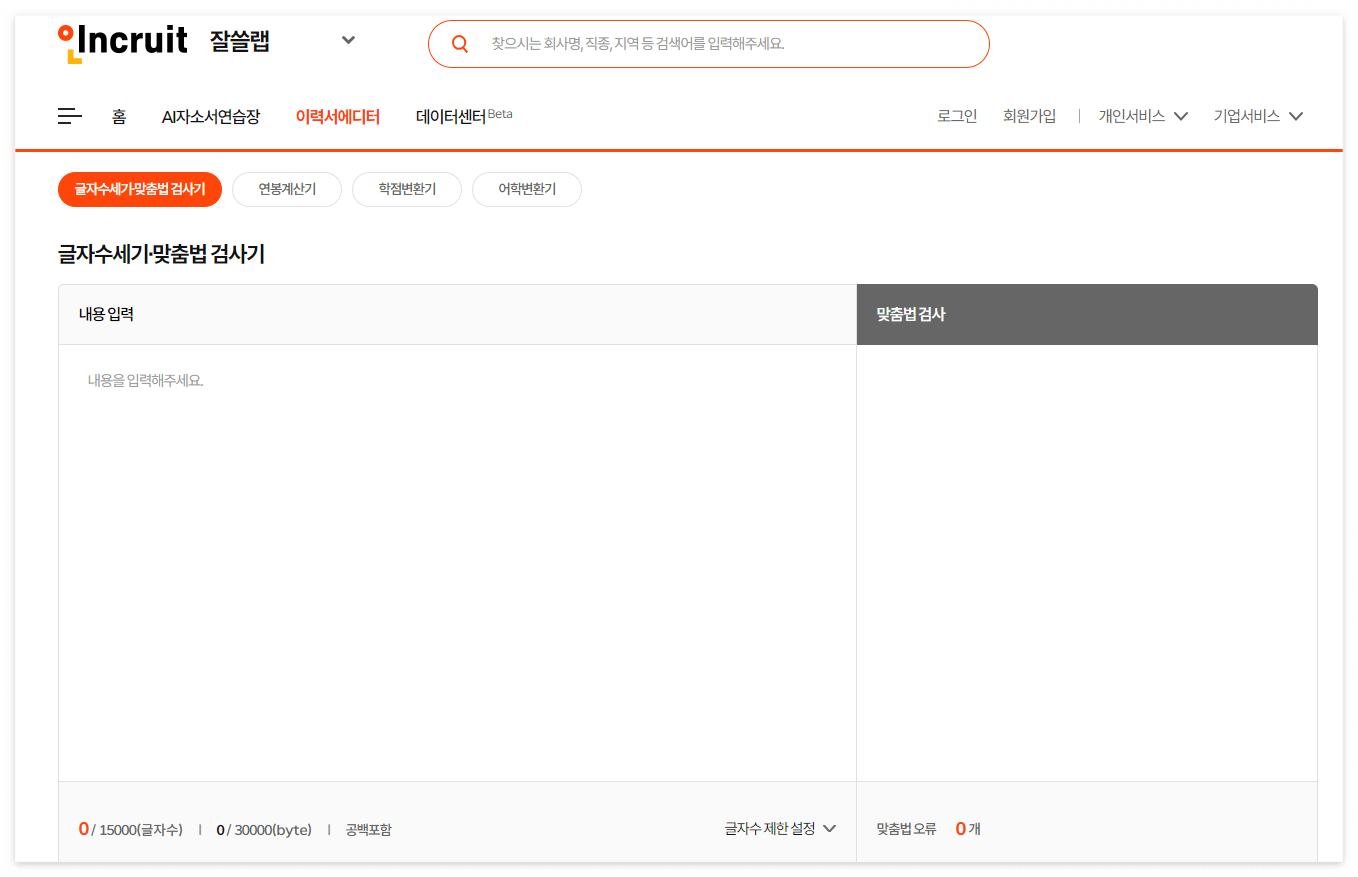The width and height of the screenshot is (1358, 877).
Task: Expand the 글자수 제한 설정 options
Action: point(779,828)
